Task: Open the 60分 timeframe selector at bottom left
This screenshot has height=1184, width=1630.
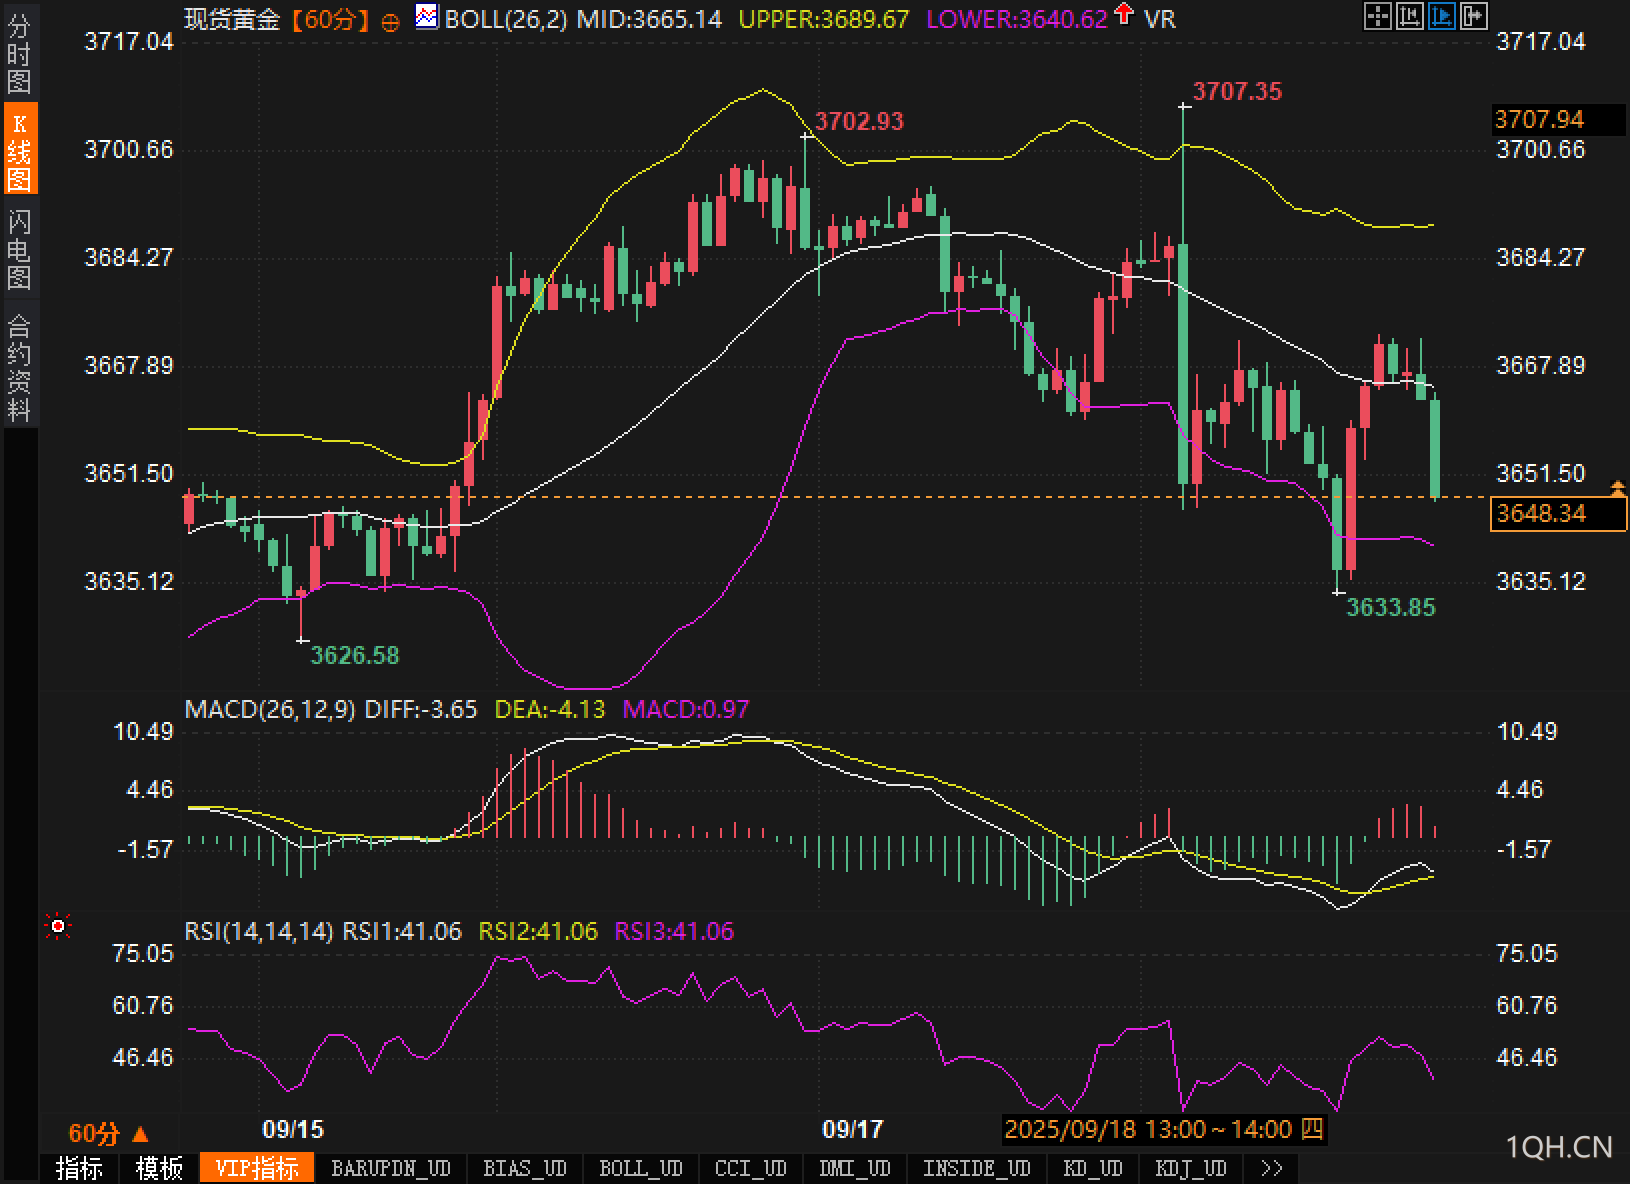Action: tap(108, 1133)
